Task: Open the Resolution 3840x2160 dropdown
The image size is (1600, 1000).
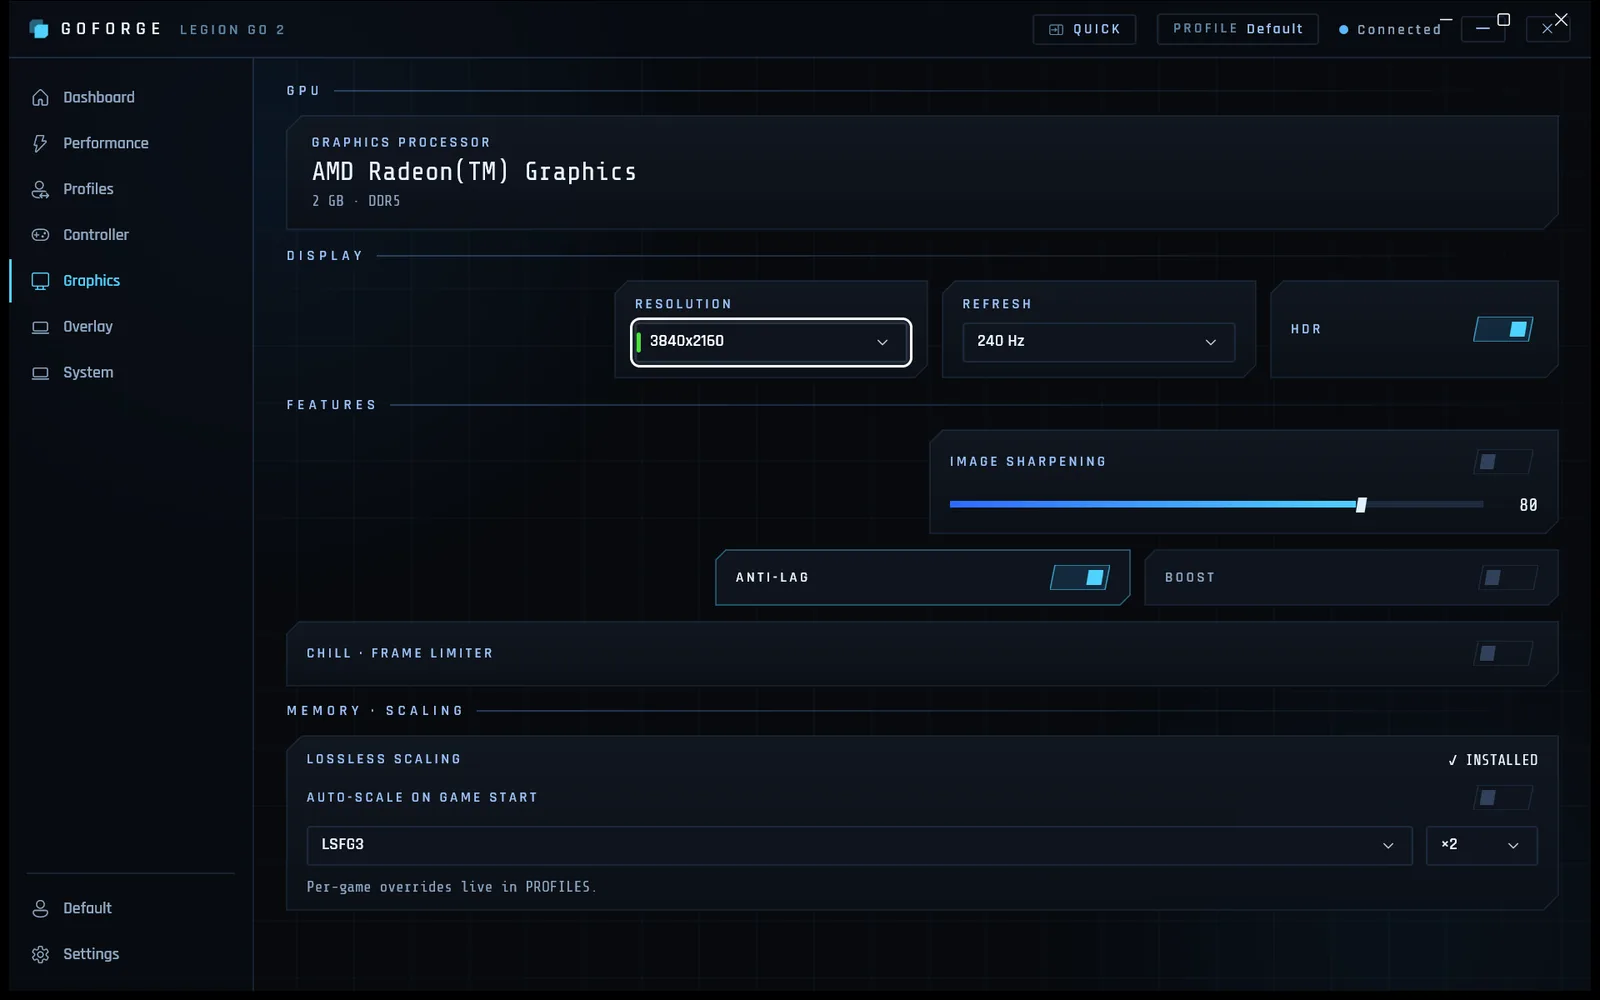Action: 771,342
